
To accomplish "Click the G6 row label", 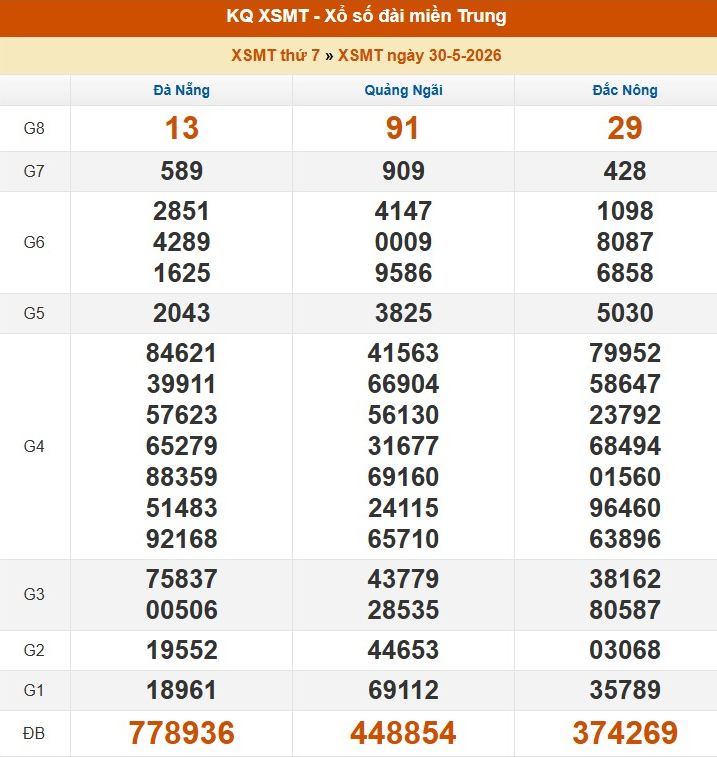I will 34,242.
